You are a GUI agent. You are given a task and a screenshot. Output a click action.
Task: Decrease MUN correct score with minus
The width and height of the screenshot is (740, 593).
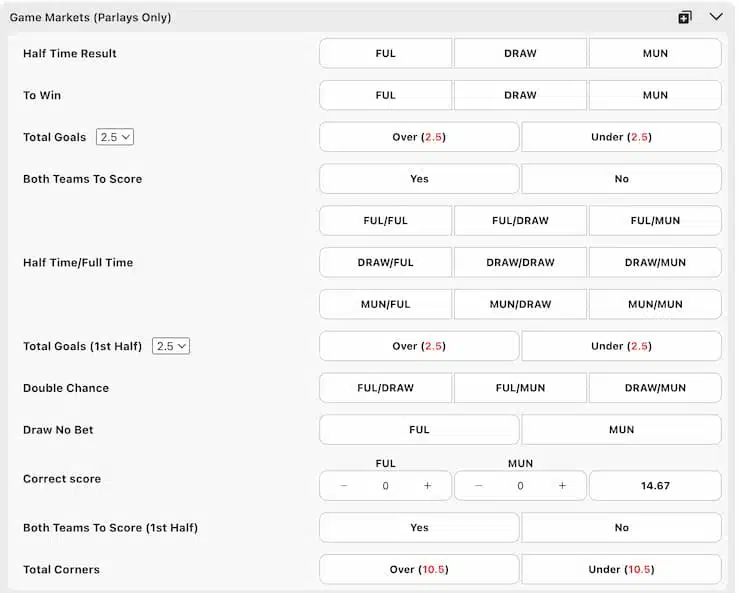tap(479, 485)
